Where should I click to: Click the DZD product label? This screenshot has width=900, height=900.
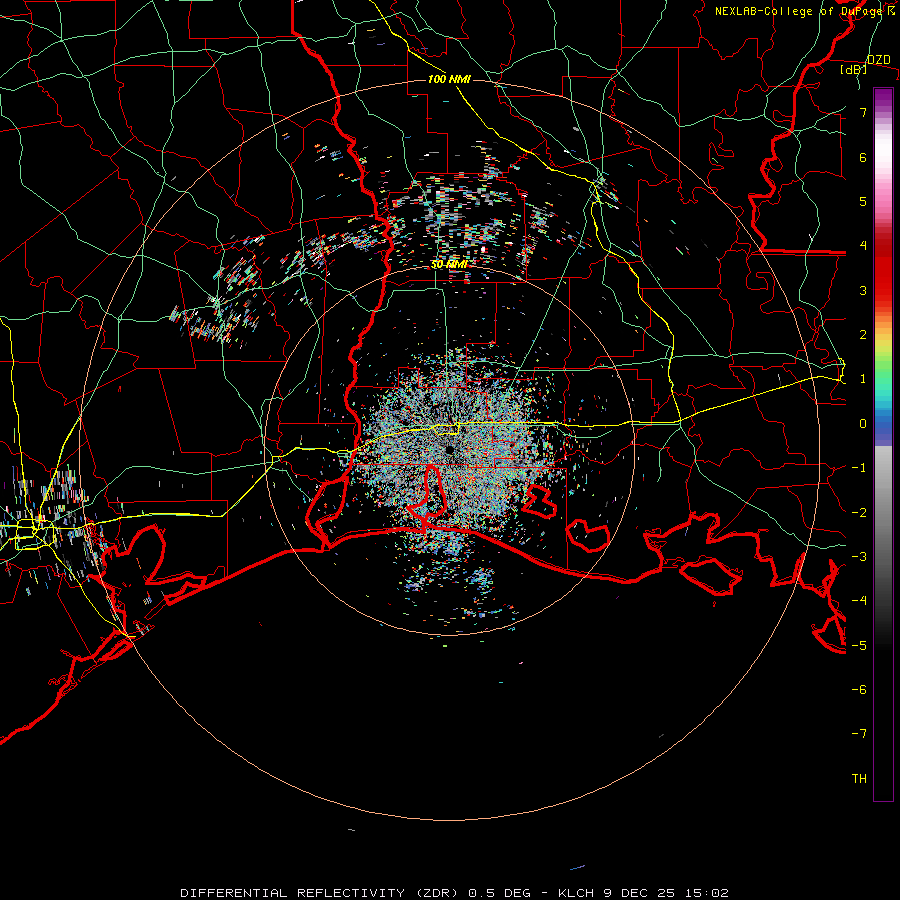(x=878, y=60)
